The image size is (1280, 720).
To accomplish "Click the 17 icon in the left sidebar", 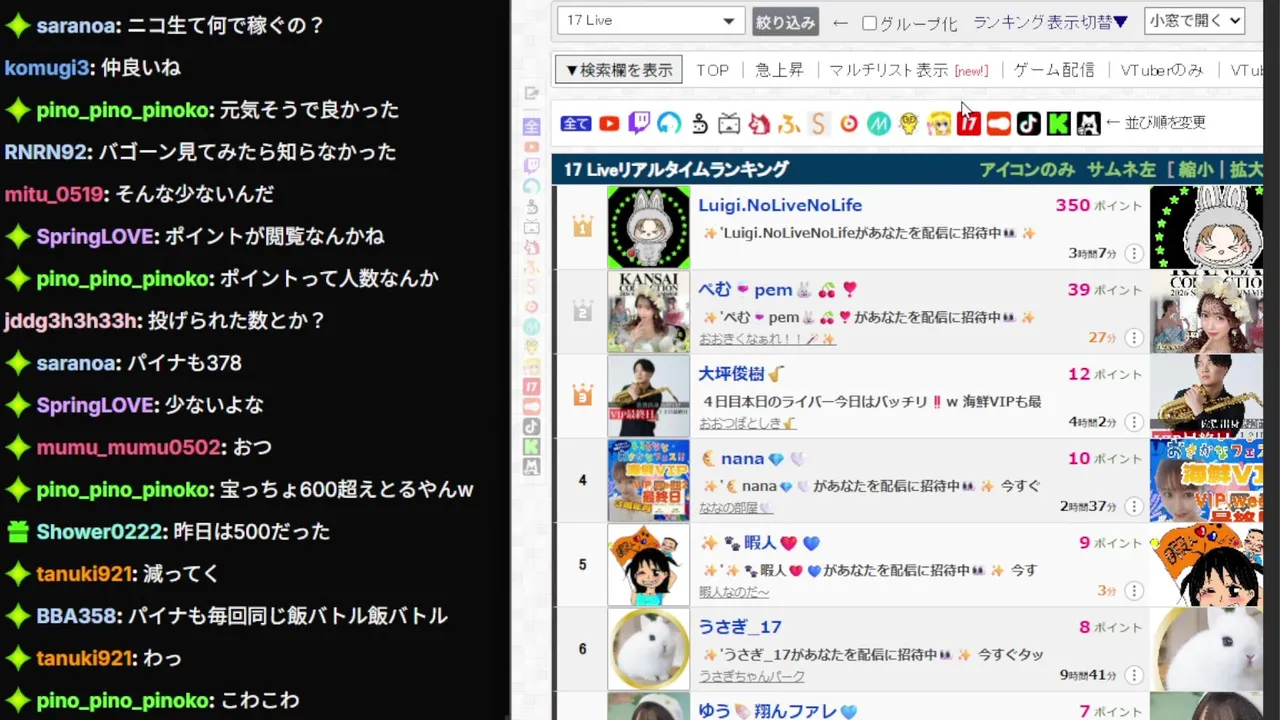I will 532,387.
